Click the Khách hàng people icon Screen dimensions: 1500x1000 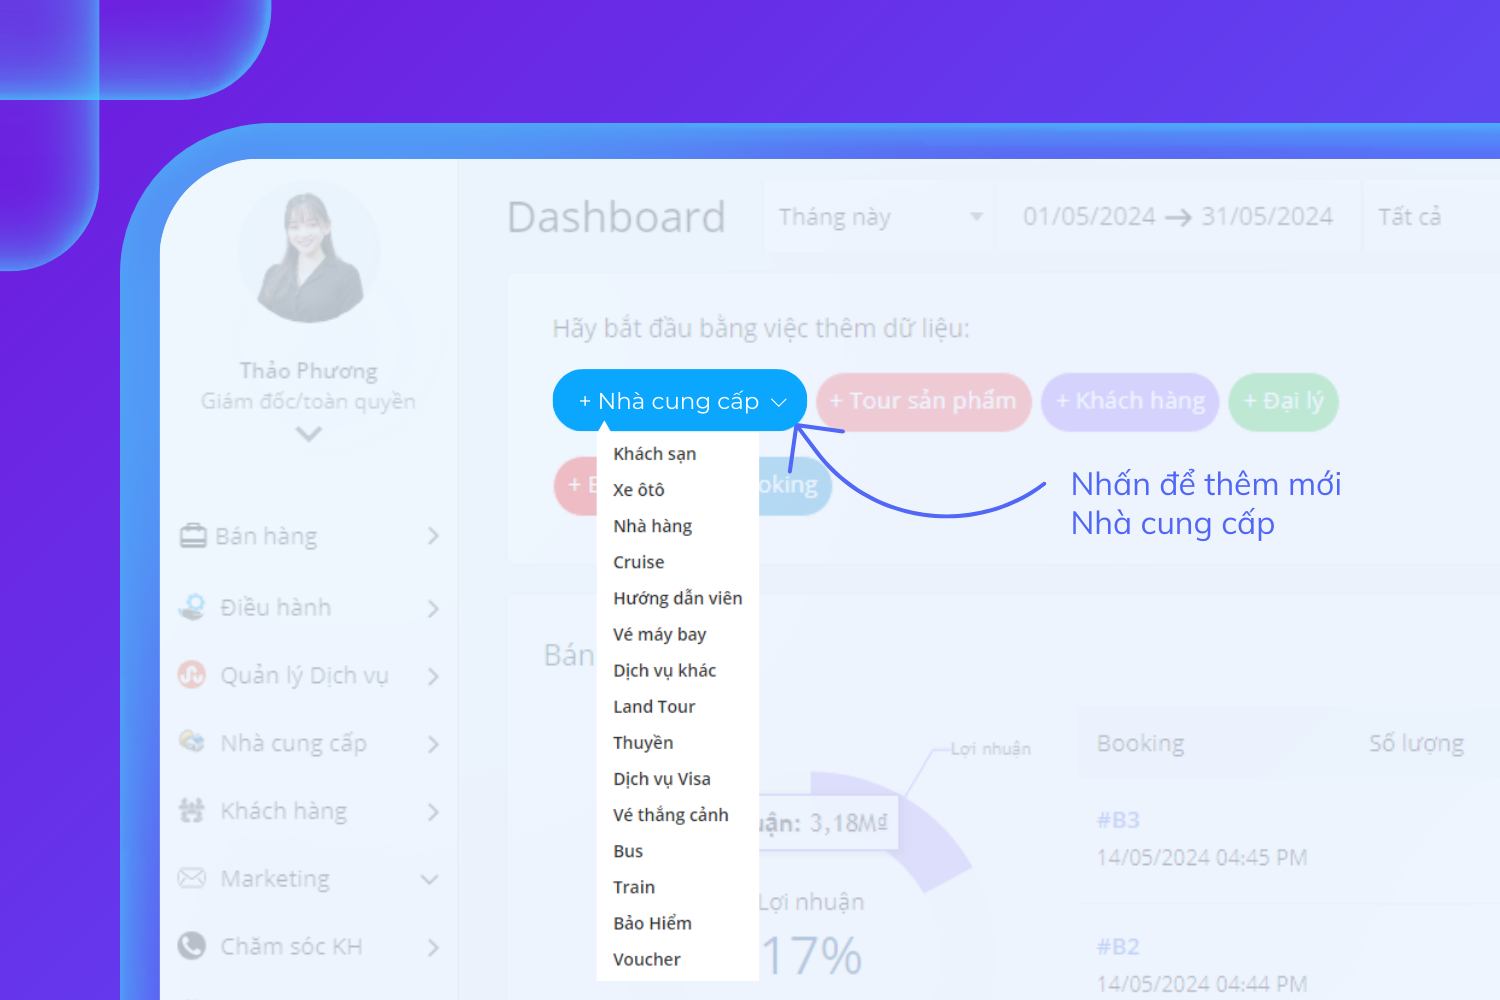point(192,810)
